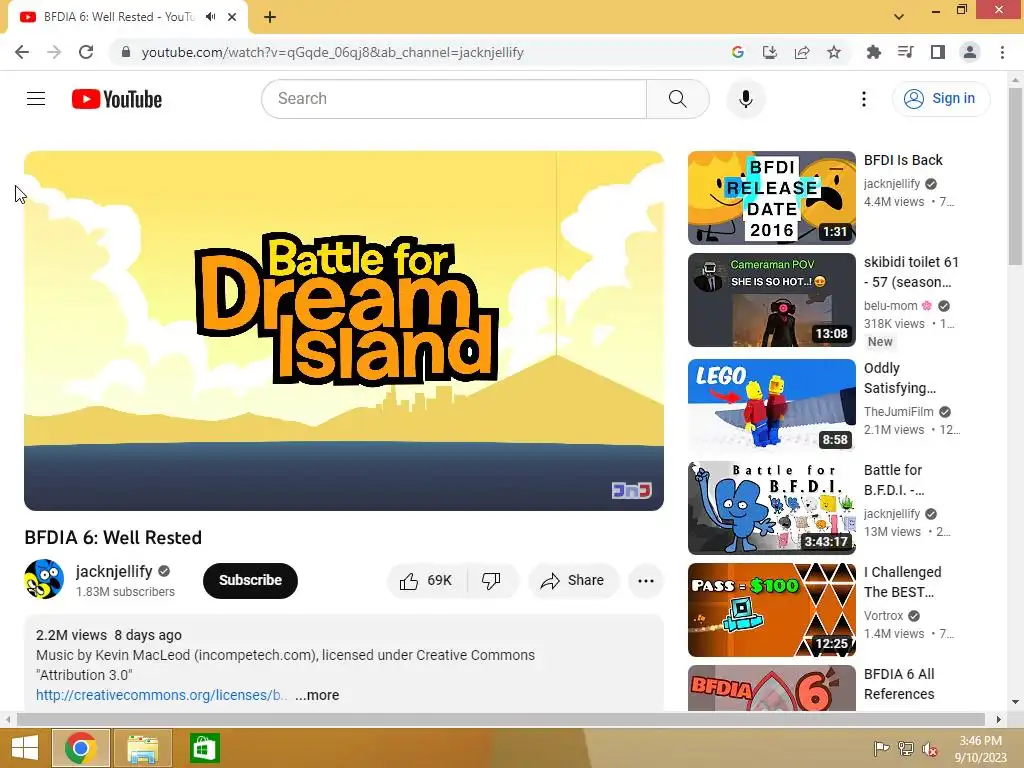Viewport: 1024px width, 768px height.
Task: Open BFDI Is Back thumbnail
Action: (x=772, y=198)
